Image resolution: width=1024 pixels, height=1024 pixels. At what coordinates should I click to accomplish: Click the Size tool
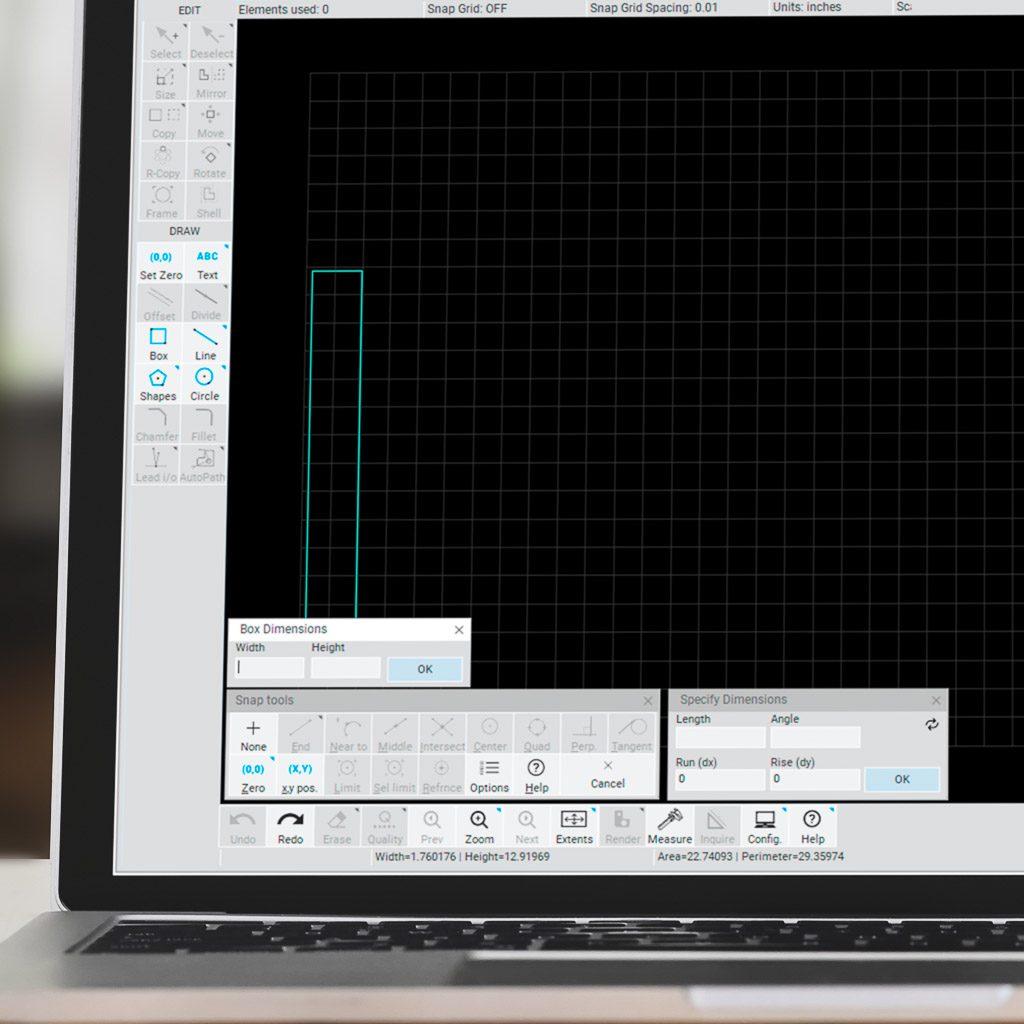tap(165, 82)
